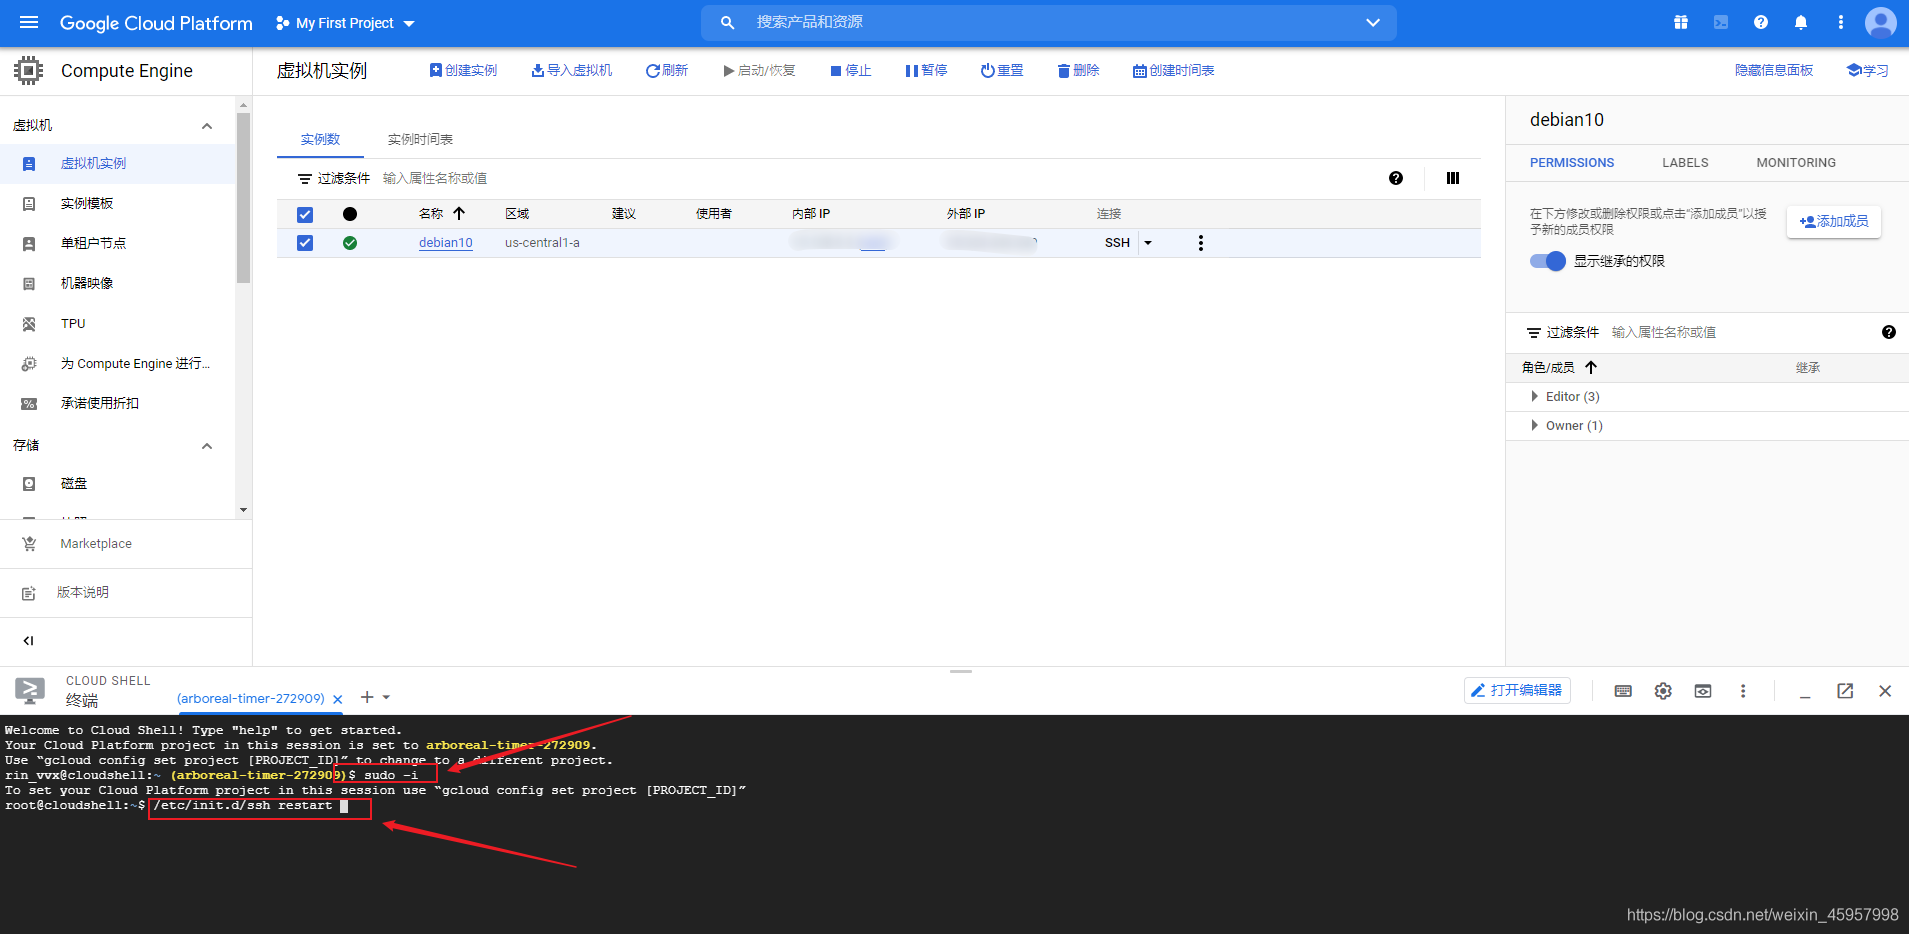The height and width of the screenshot is (934, 1909).
Task: Close the arboreal-timer-272909 terminal tab
Action: coord(338,699)
